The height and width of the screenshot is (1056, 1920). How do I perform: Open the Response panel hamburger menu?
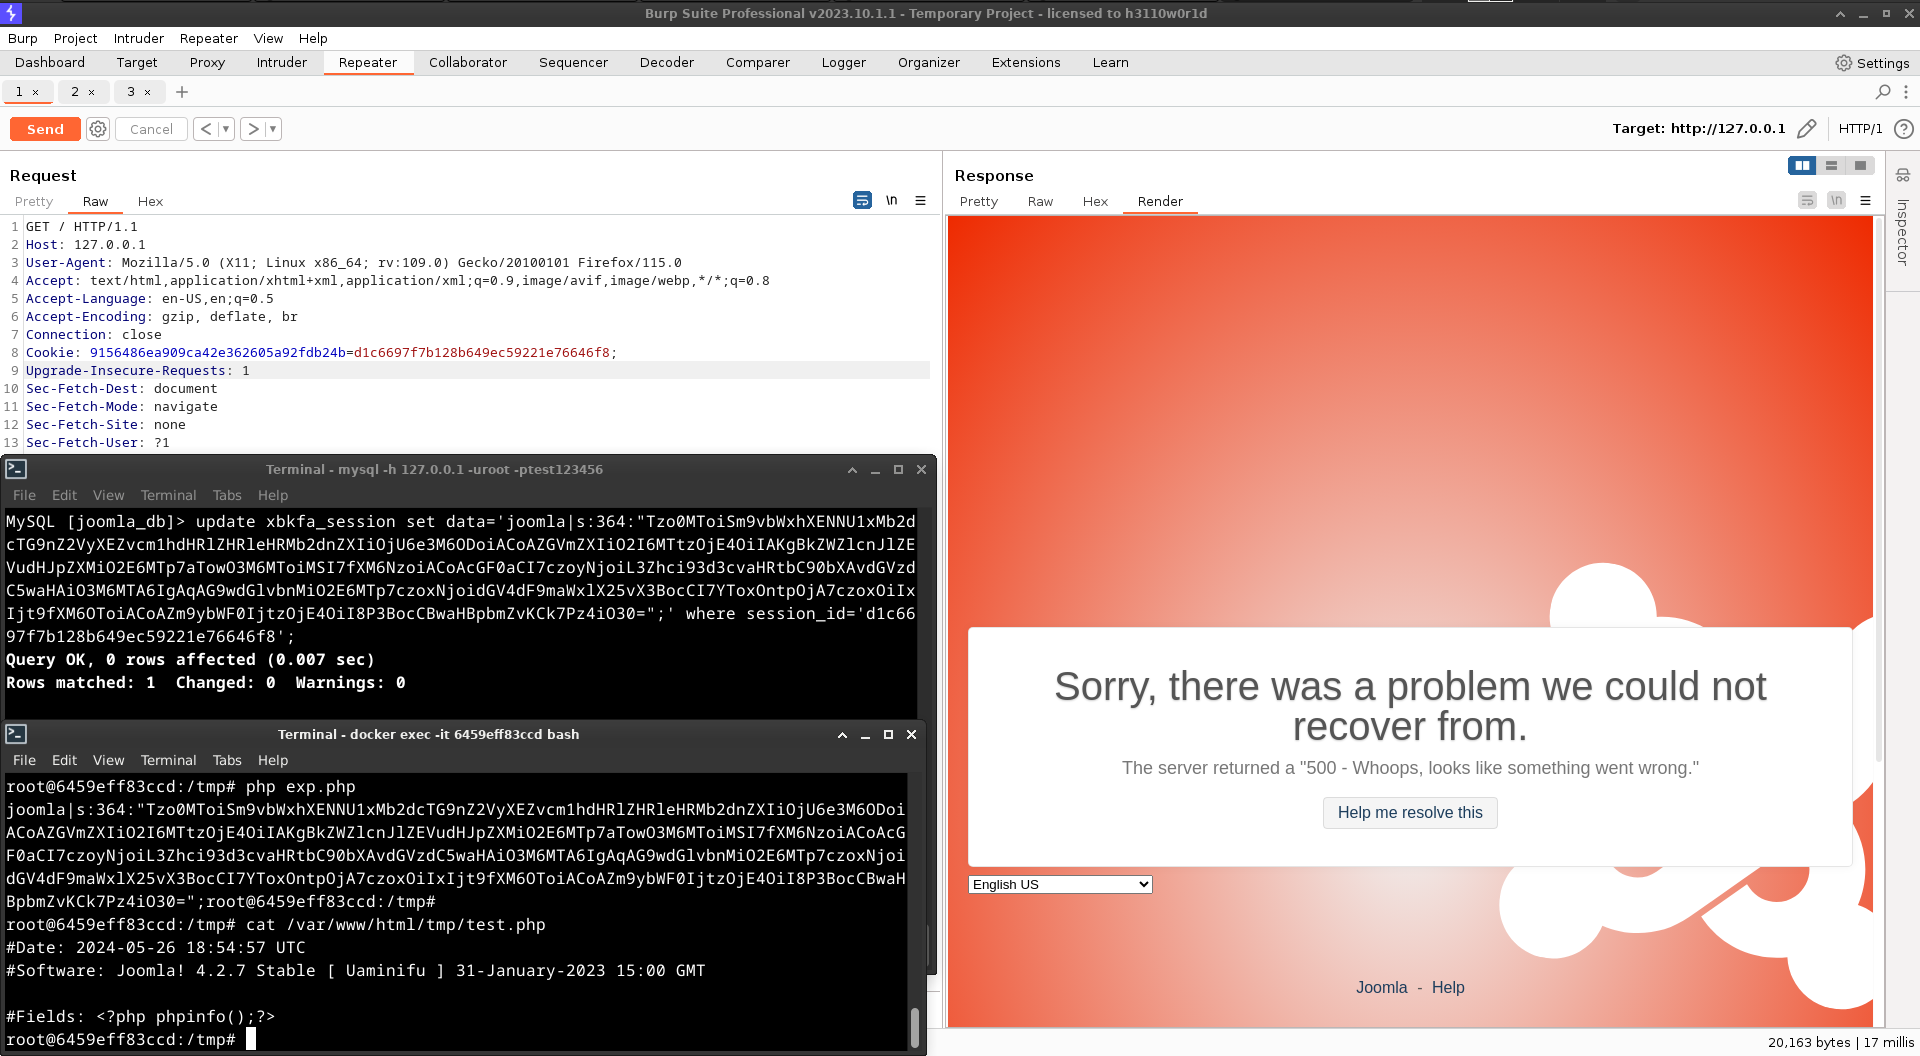tap(1865, 201)
